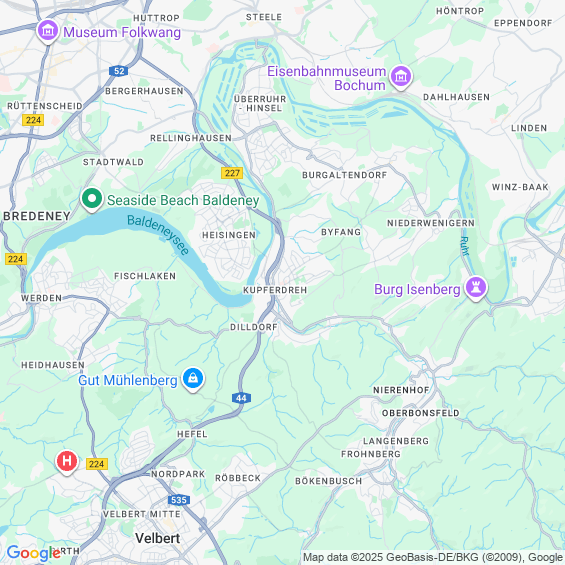Click the Museum Folkwang museum pin icon
The image size is (565, 565).
(x=48, y=31)
